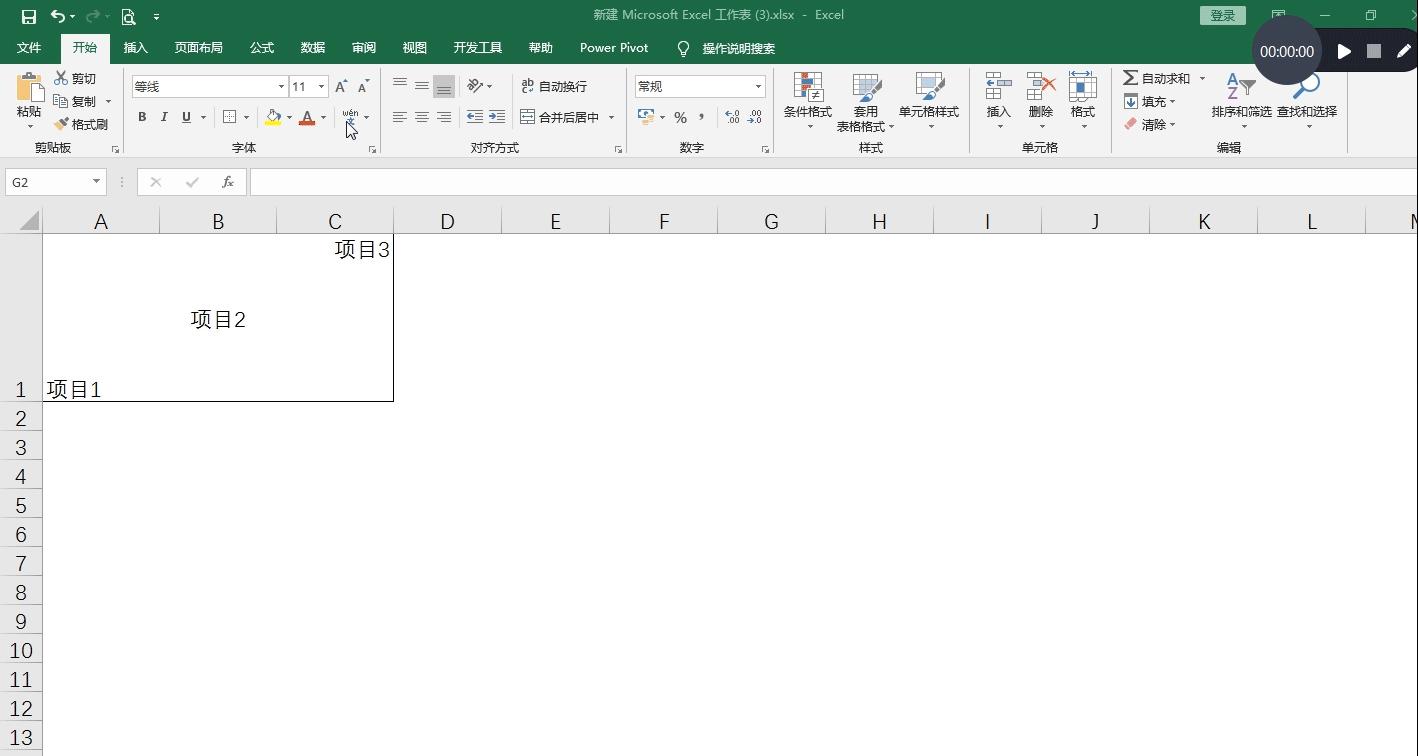Click the 登录 sign-in button
The height and width of the screenshot is (756, 1418).
(x=1222, y=15)
